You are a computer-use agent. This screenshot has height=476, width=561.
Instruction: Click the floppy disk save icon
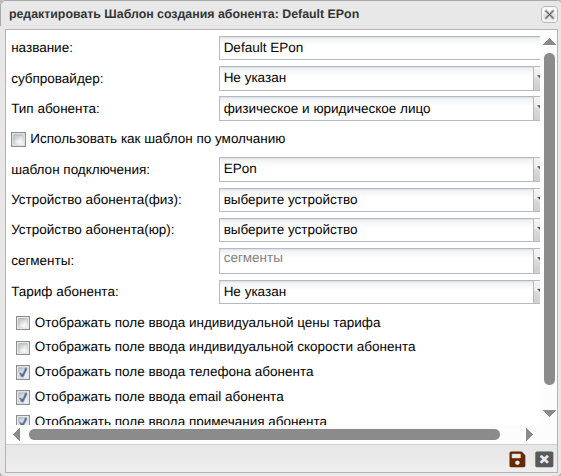tap(517, 460)
